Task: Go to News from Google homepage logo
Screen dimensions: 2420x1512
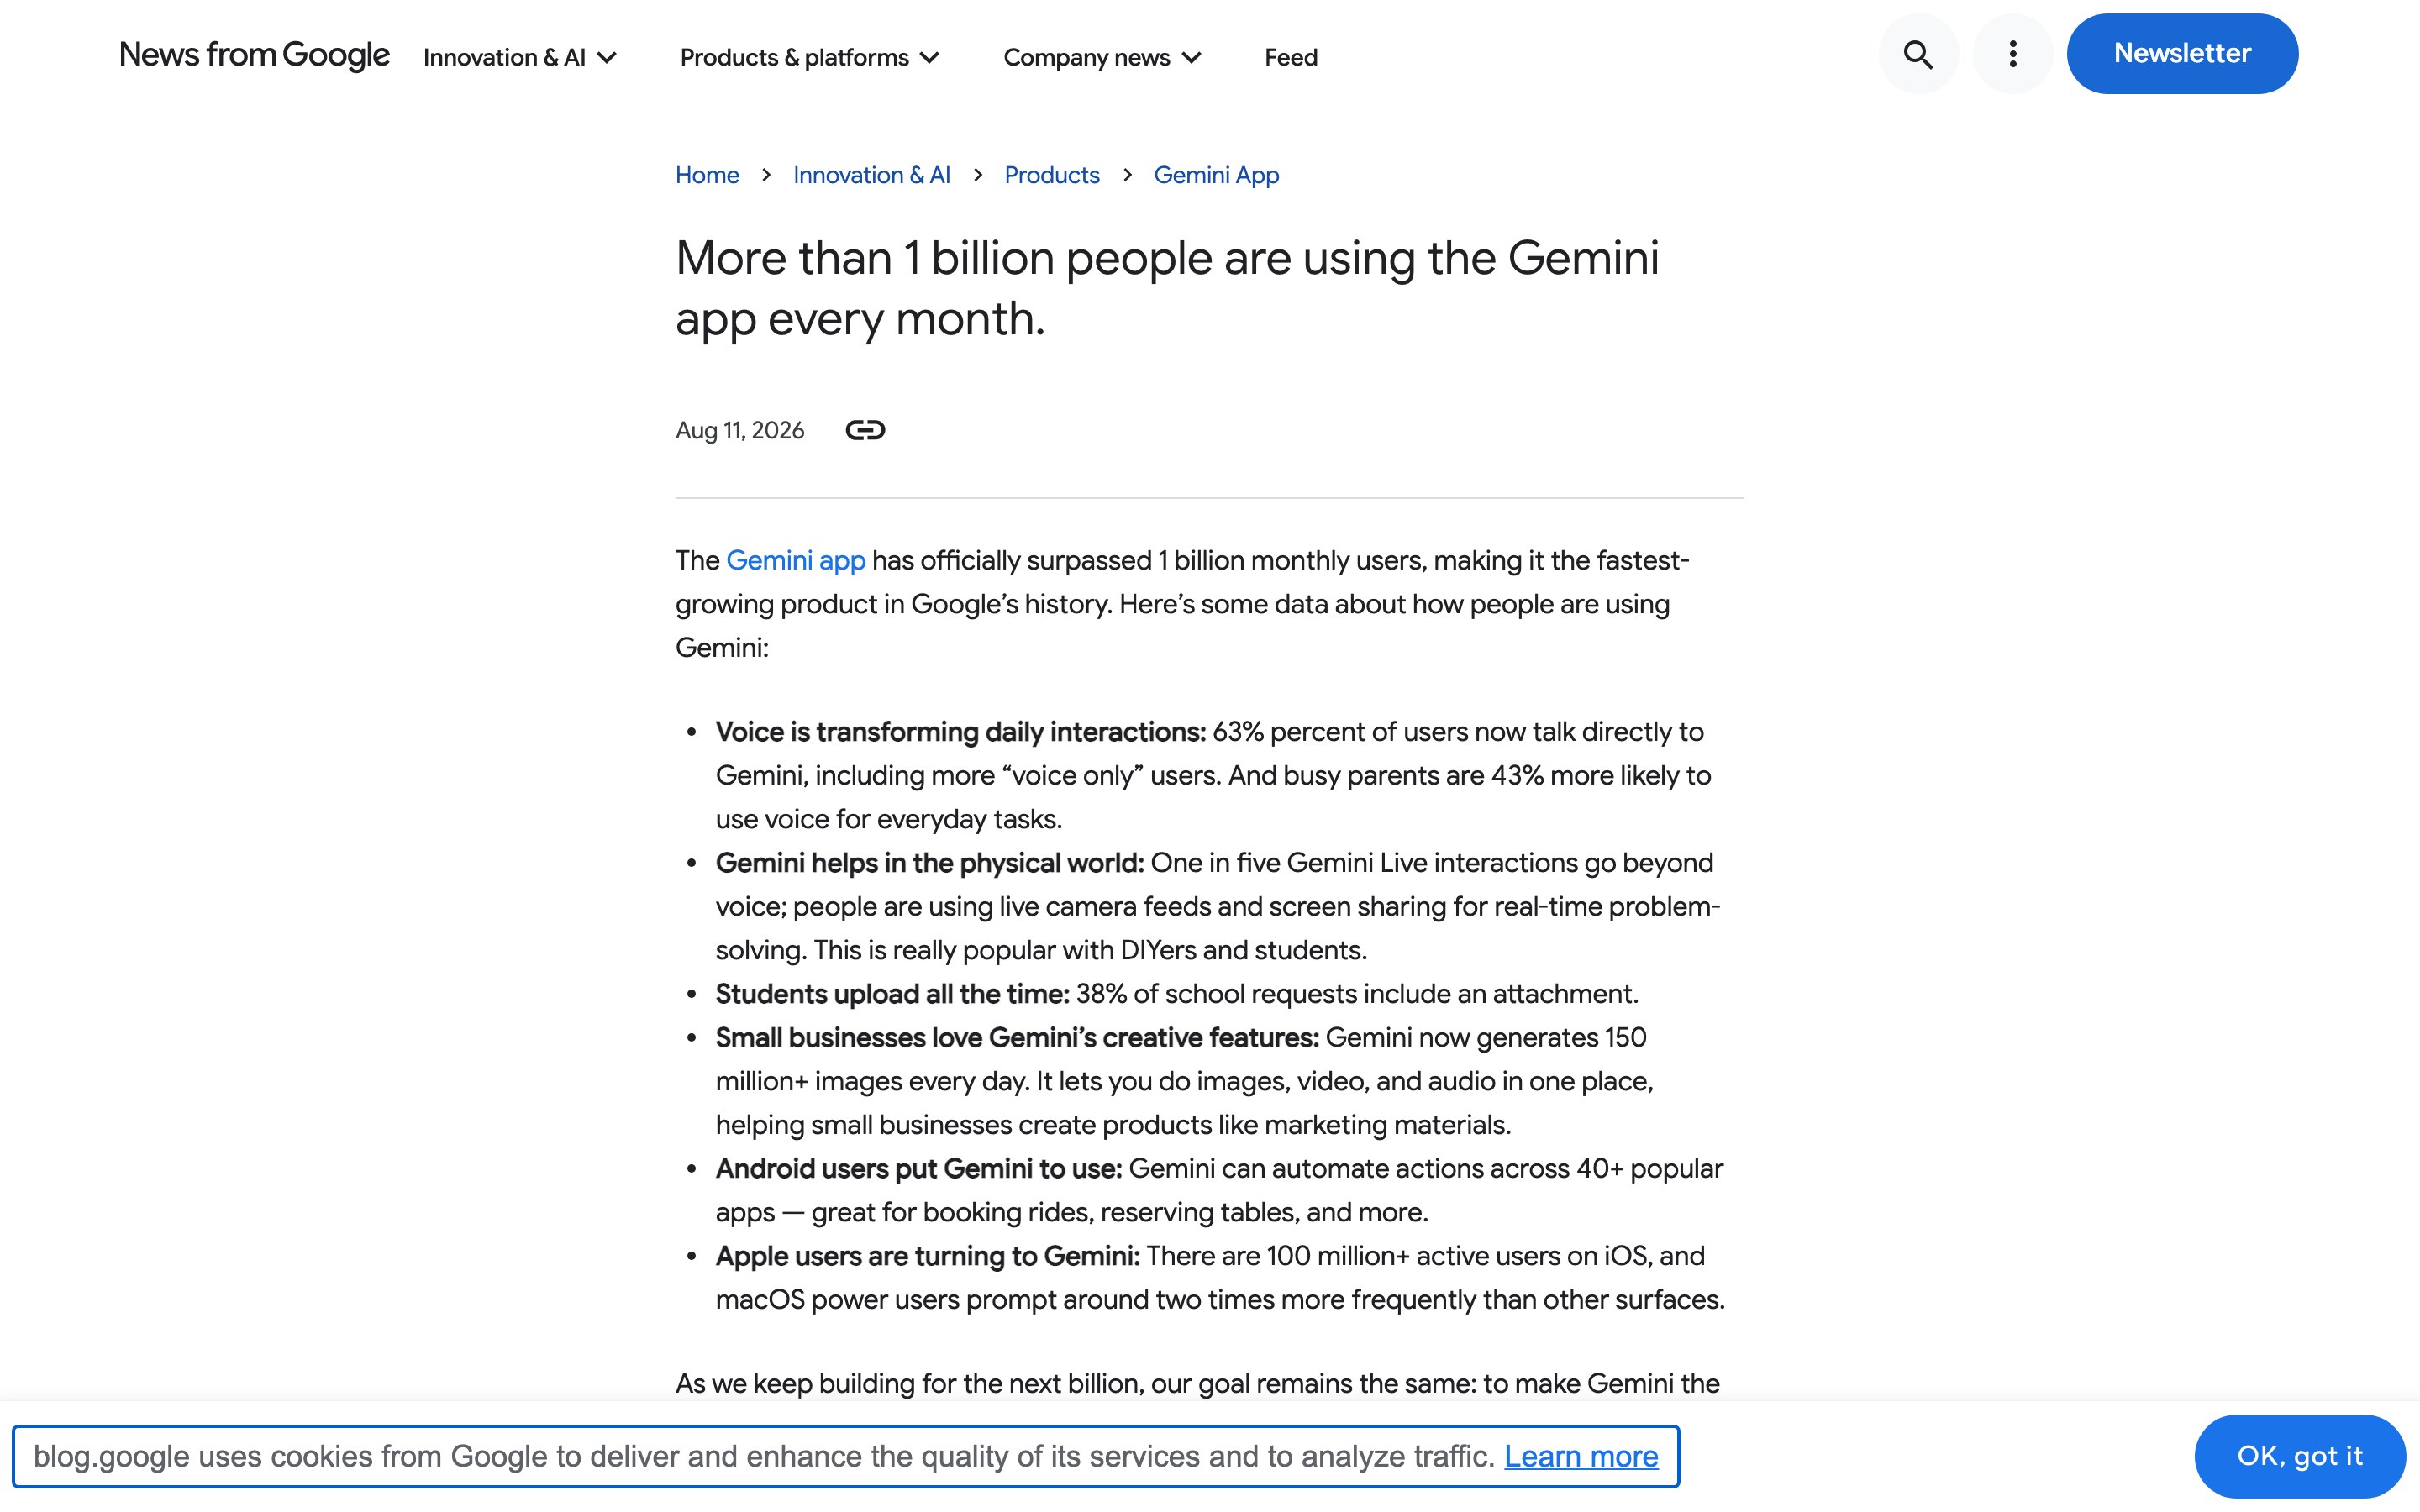Action: coord(254,55)
